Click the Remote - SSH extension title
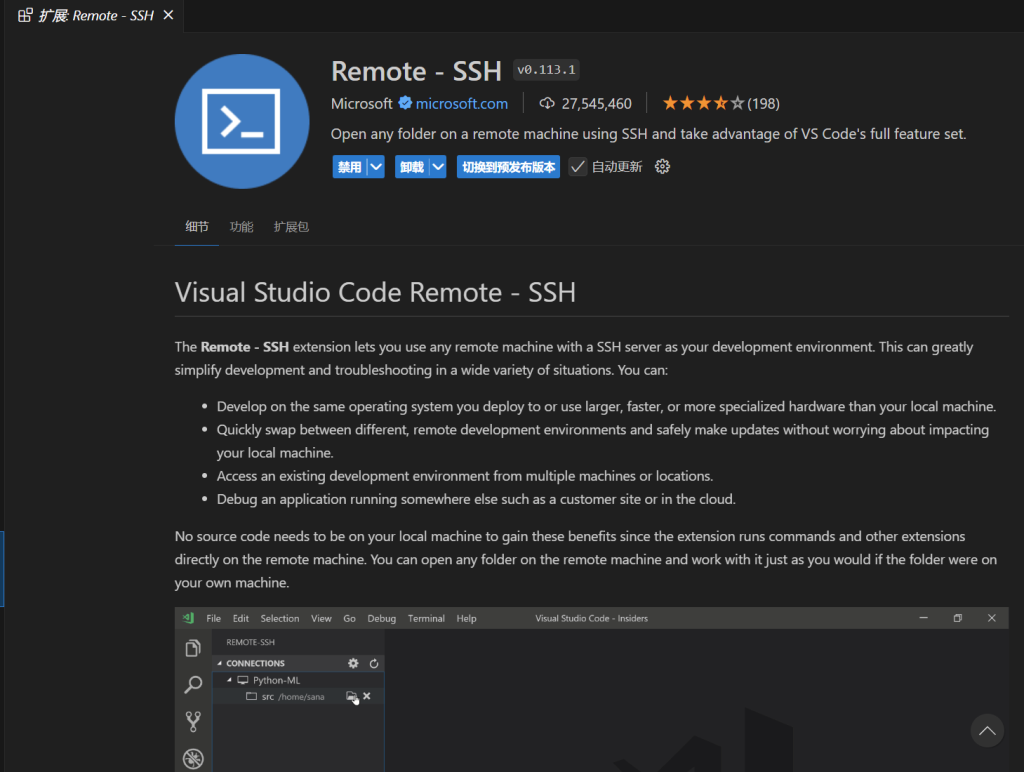The height and width of the screenshot is (772, 1024). point(416,71)
